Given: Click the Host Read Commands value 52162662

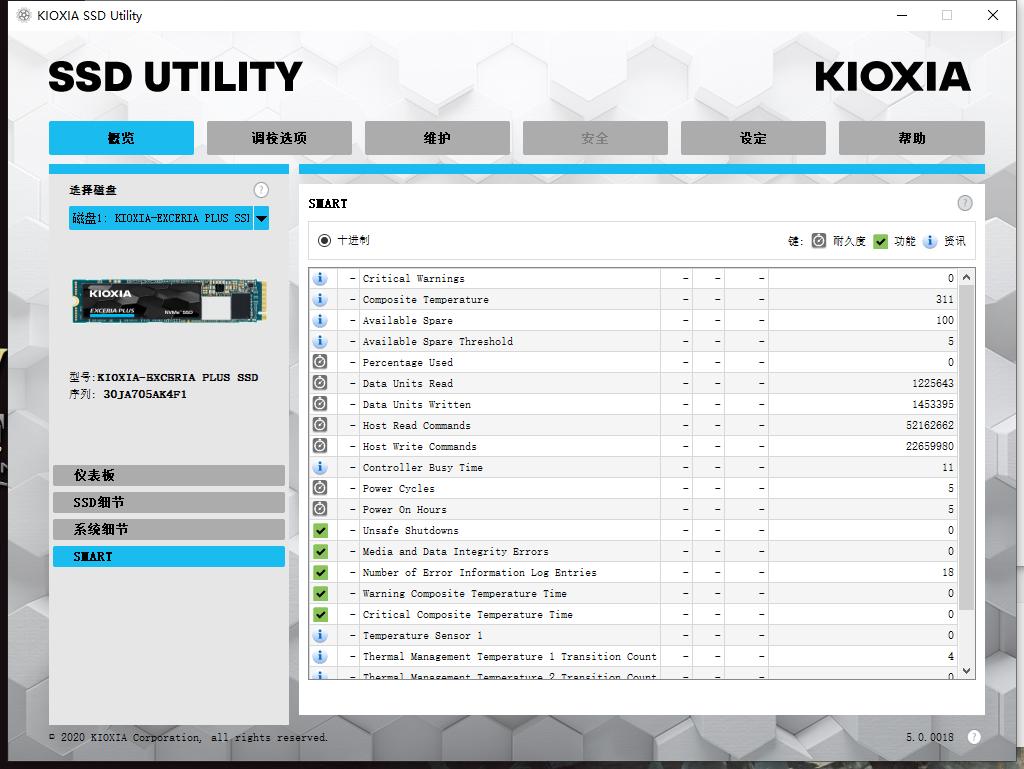Looking at the screenshot, I should [x=930, y=425].
